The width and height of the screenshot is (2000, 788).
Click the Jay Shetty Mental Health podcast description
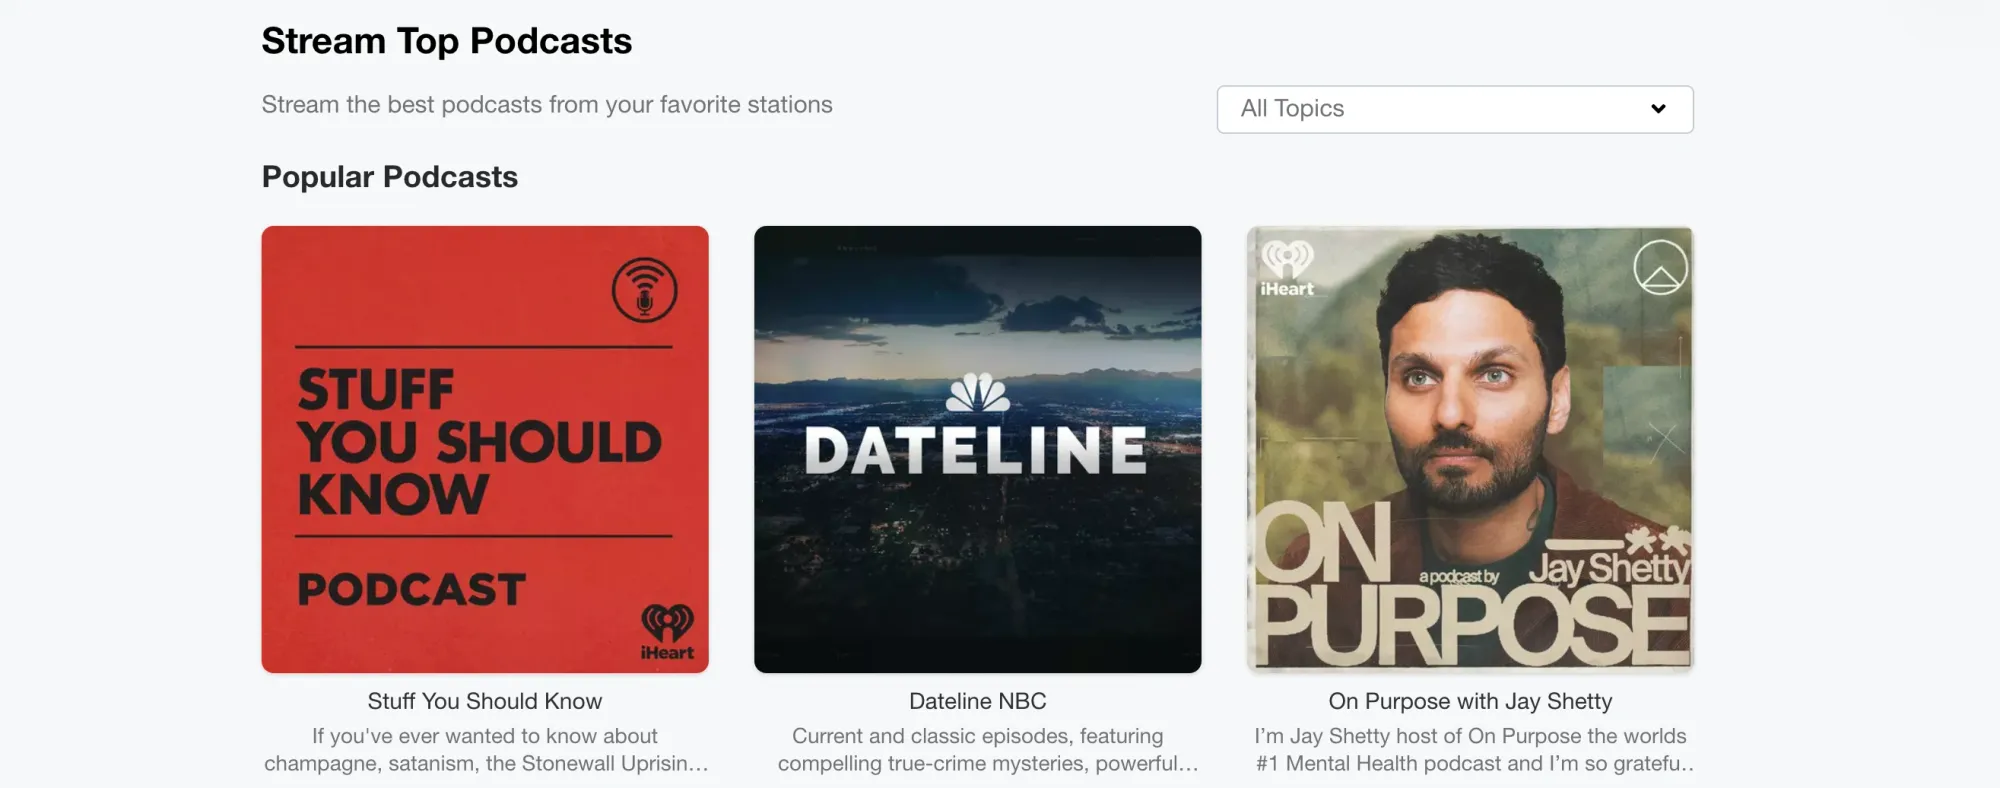(1470, 750)
